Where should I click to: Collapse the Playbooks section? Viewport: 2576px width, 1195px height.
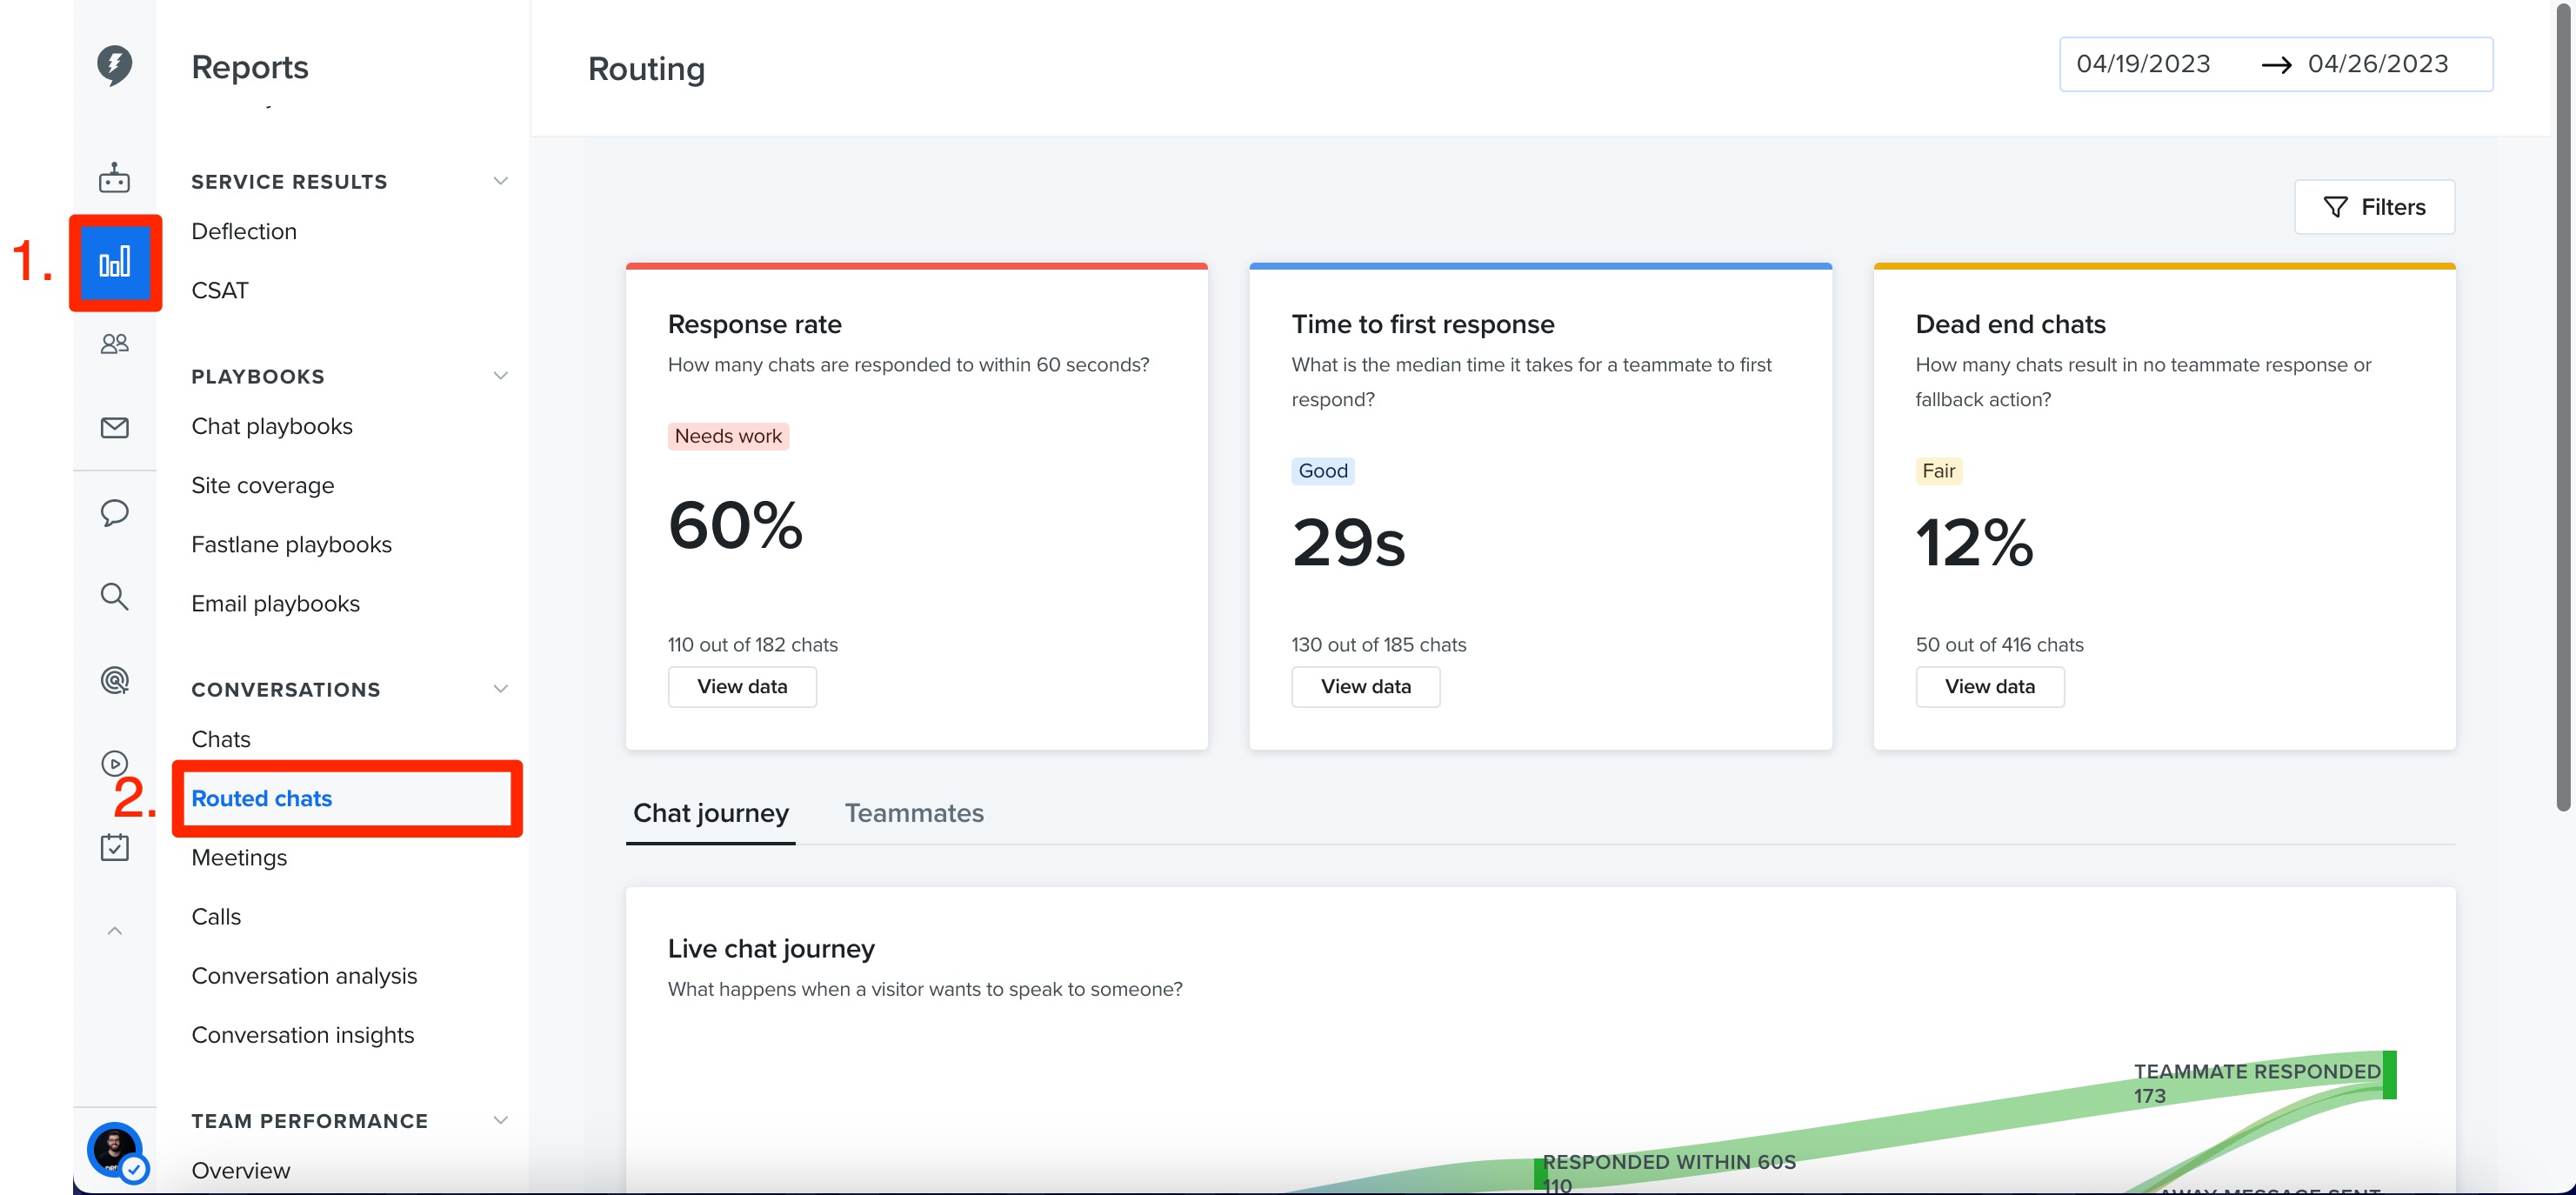(x=501, y=376)
